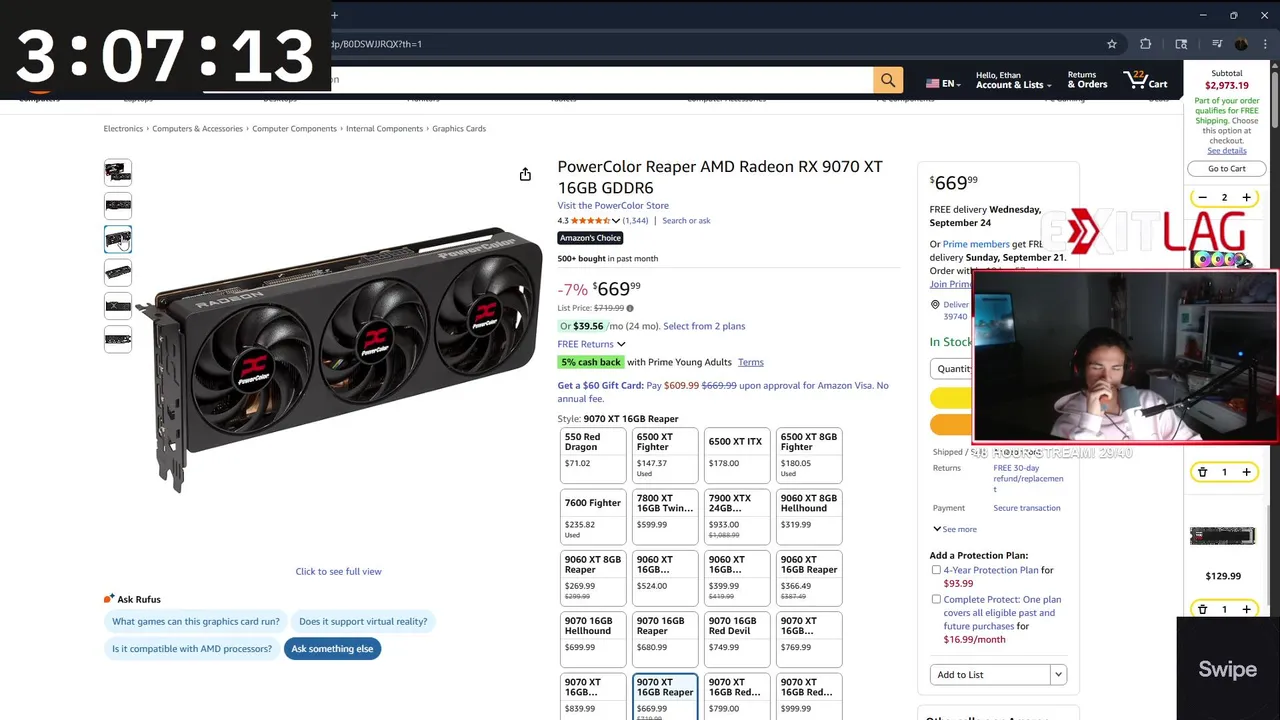1280x720 pixels.
Task: Decrease cart quantity with minus icon next to 2
Action: (x=1202, y=197)
